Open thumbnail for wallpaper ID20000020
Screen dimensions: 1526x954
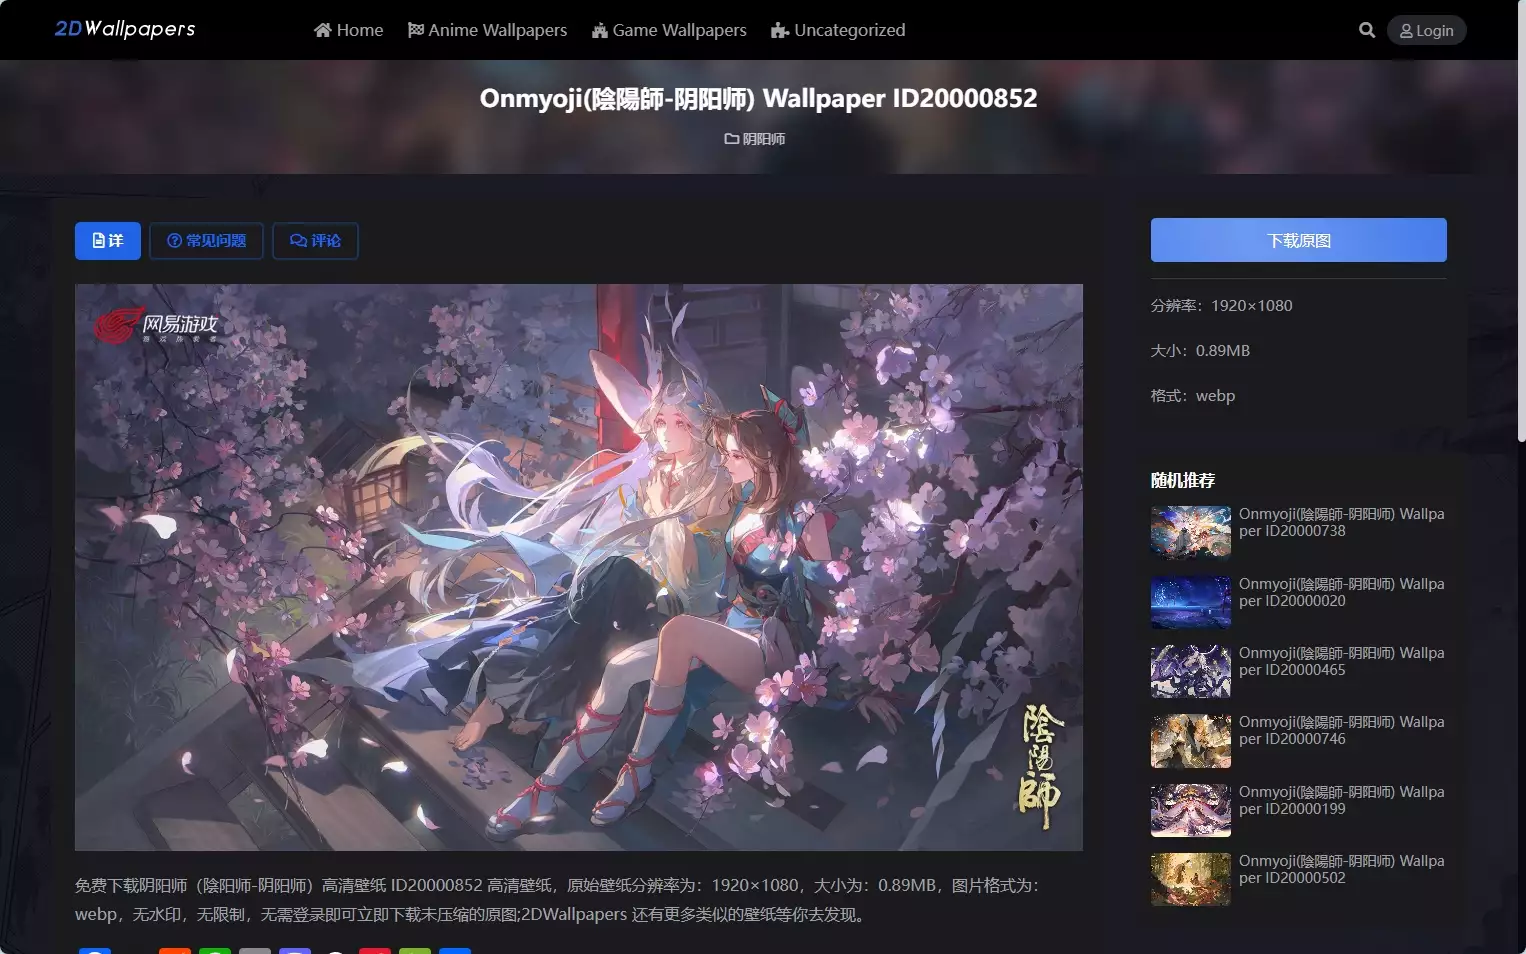(x=1191, y=602)
